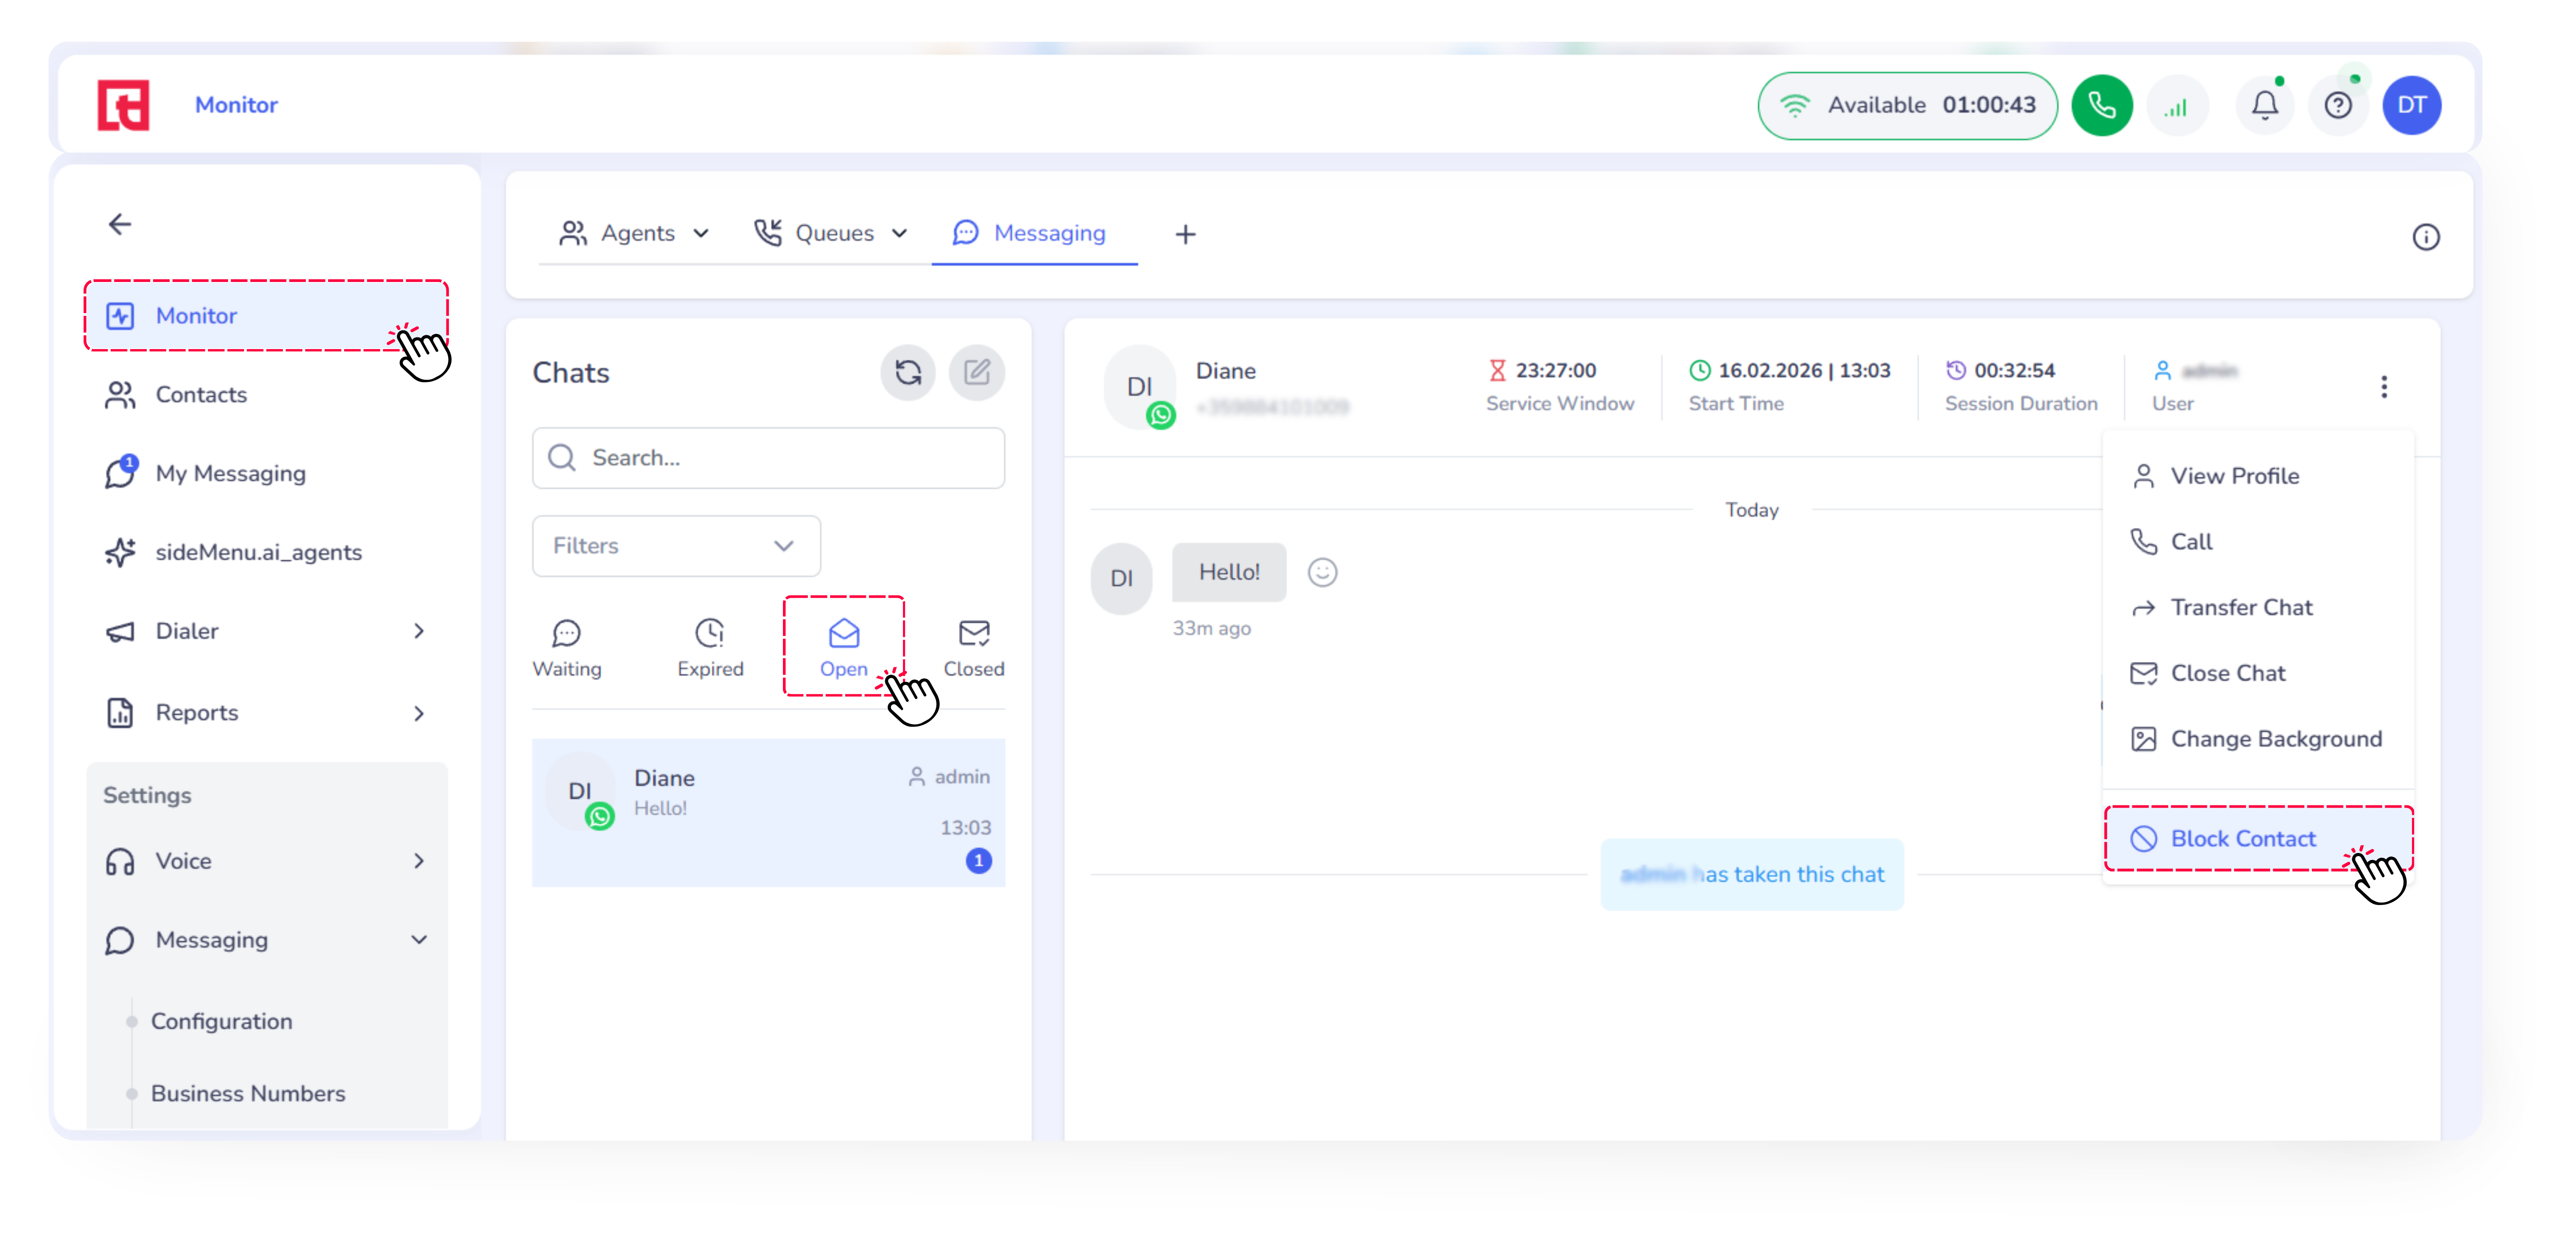Click the three-dot chat options menu
The width and height of the screenshot is (2576, 1255).
pyautogui.click(x=2383, y=387)
